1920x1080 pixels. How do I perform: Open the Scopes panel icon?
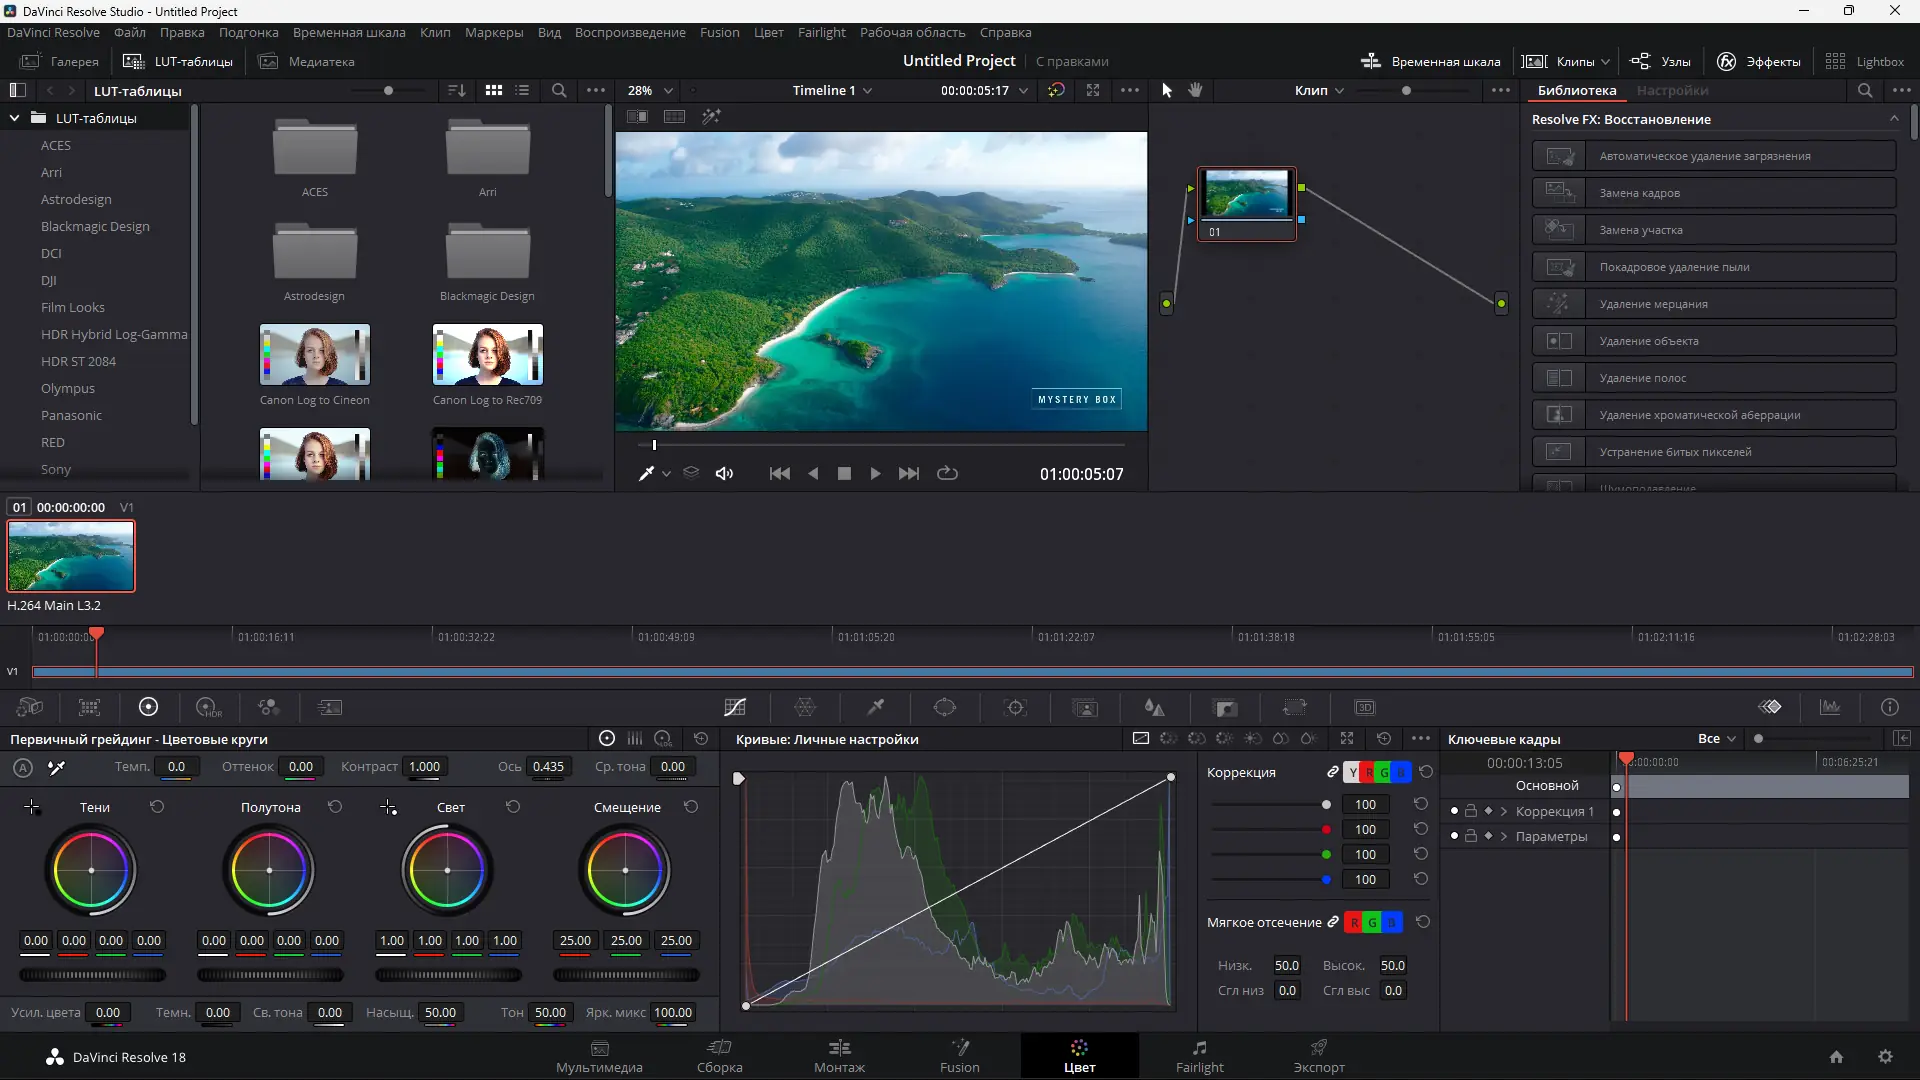(x=1830, y=708)
